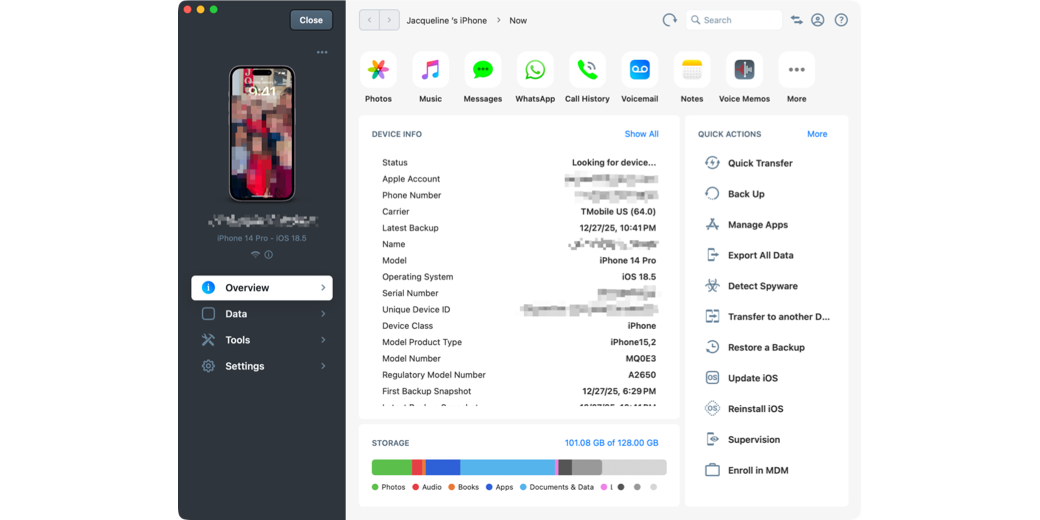The image size is (1040, 520).
Task: Expand the Tools sidebar section
Action: 262,340
